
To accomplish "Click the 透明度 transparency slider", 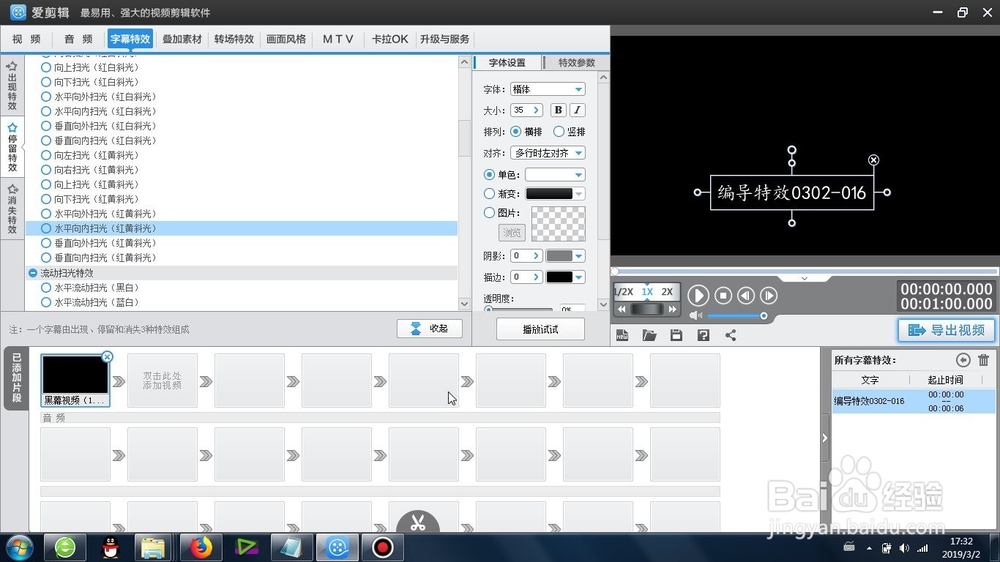I will (x=520, y=309).
